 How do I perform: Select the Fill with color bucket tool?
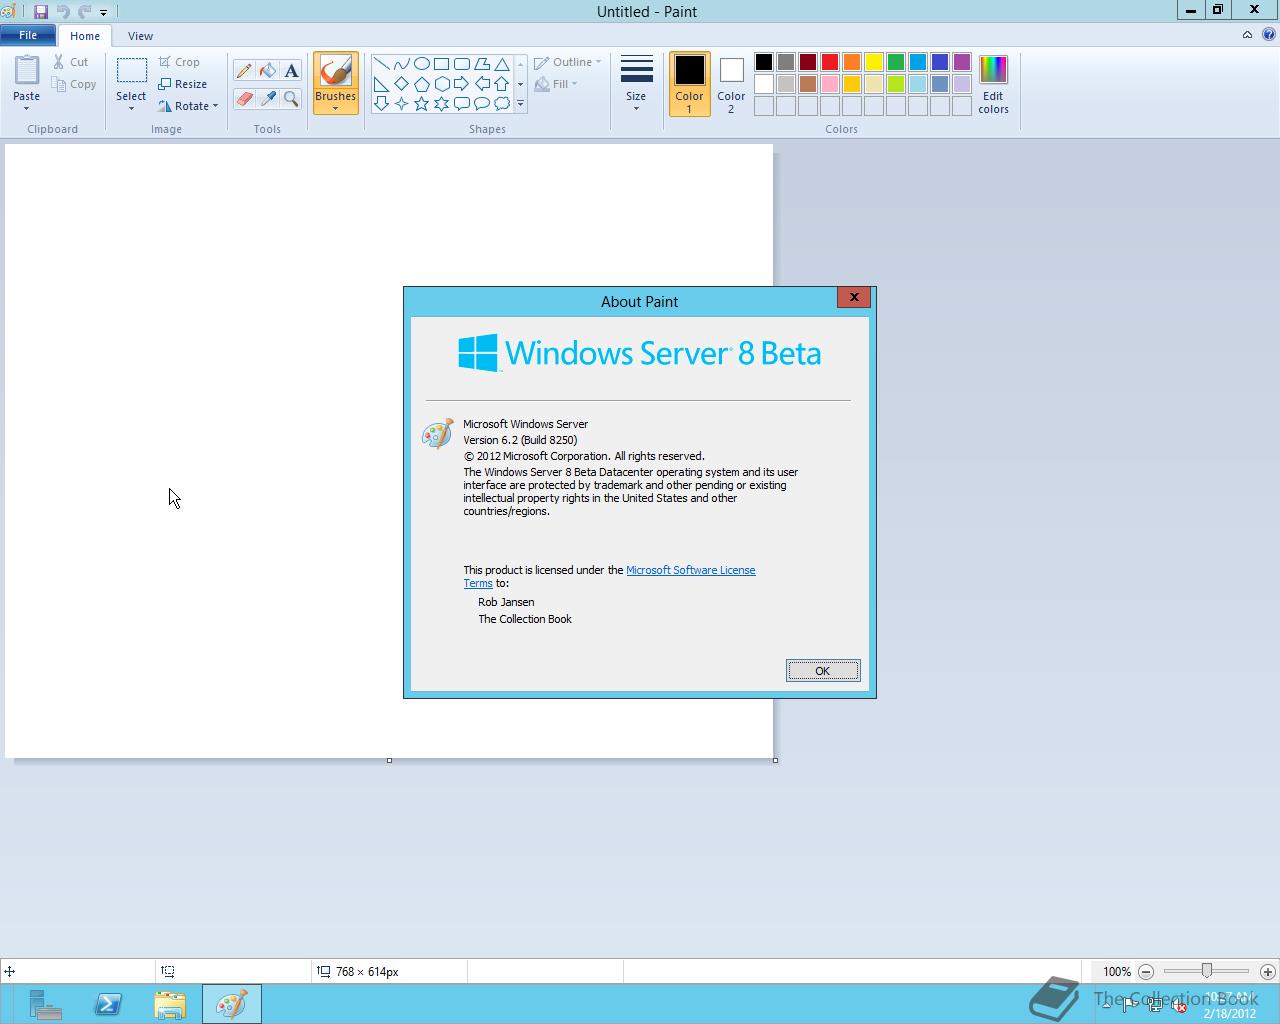tap(267, 71)
